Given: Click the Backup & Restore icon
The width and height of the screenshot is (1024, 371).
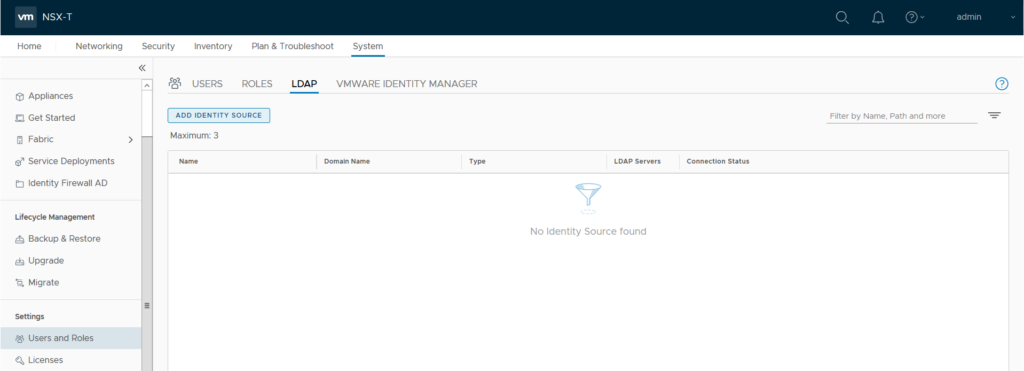Looking at the screenshot, I should click(x=20, y=239).
